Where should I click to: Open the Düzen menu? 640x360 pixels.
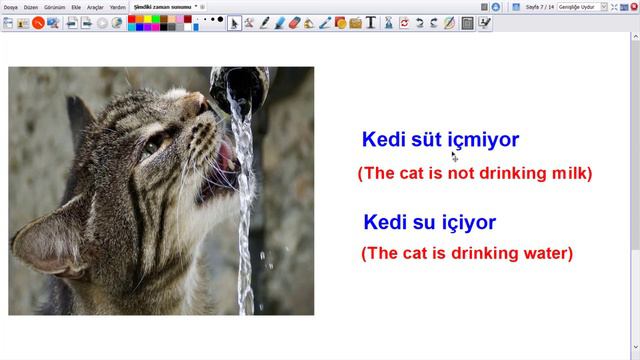[x=31, y=7]
